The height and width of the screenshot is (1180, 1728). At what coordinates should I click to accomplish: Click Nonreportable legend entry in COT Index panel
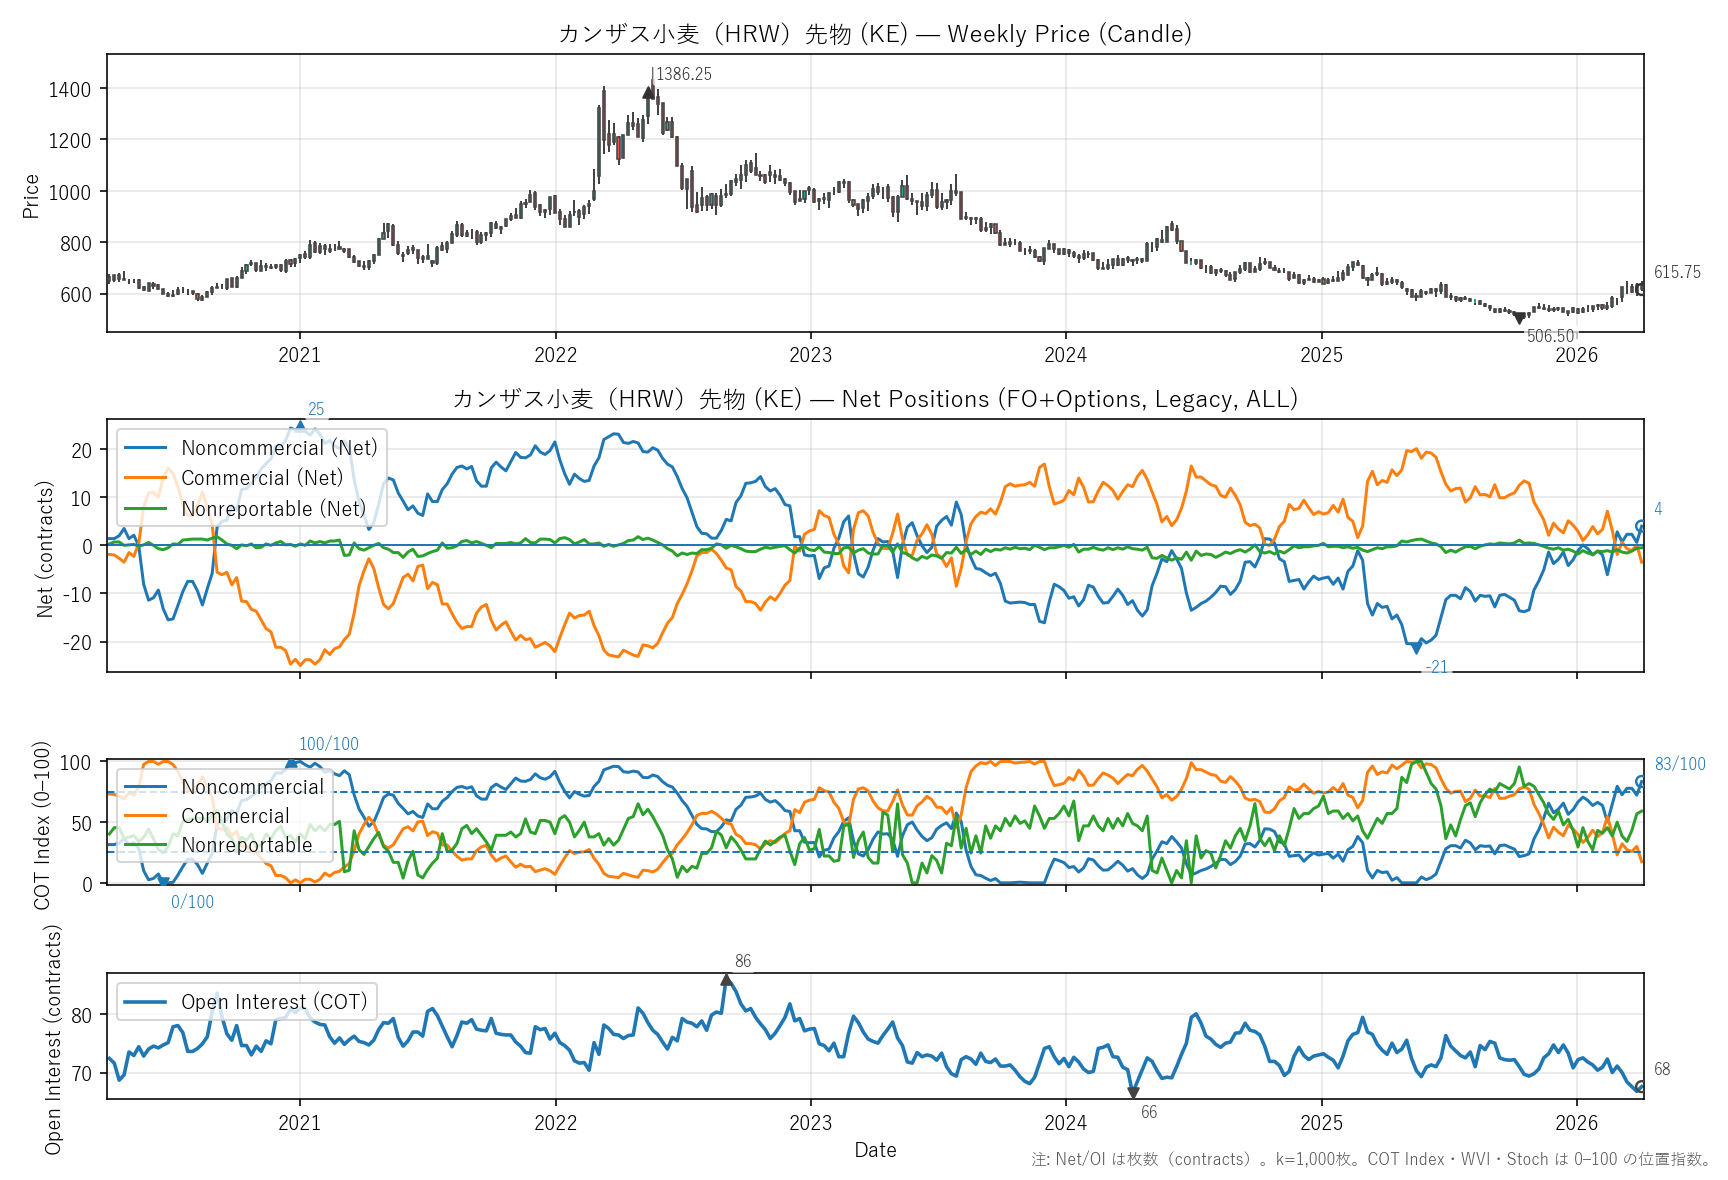click(246, 845)
